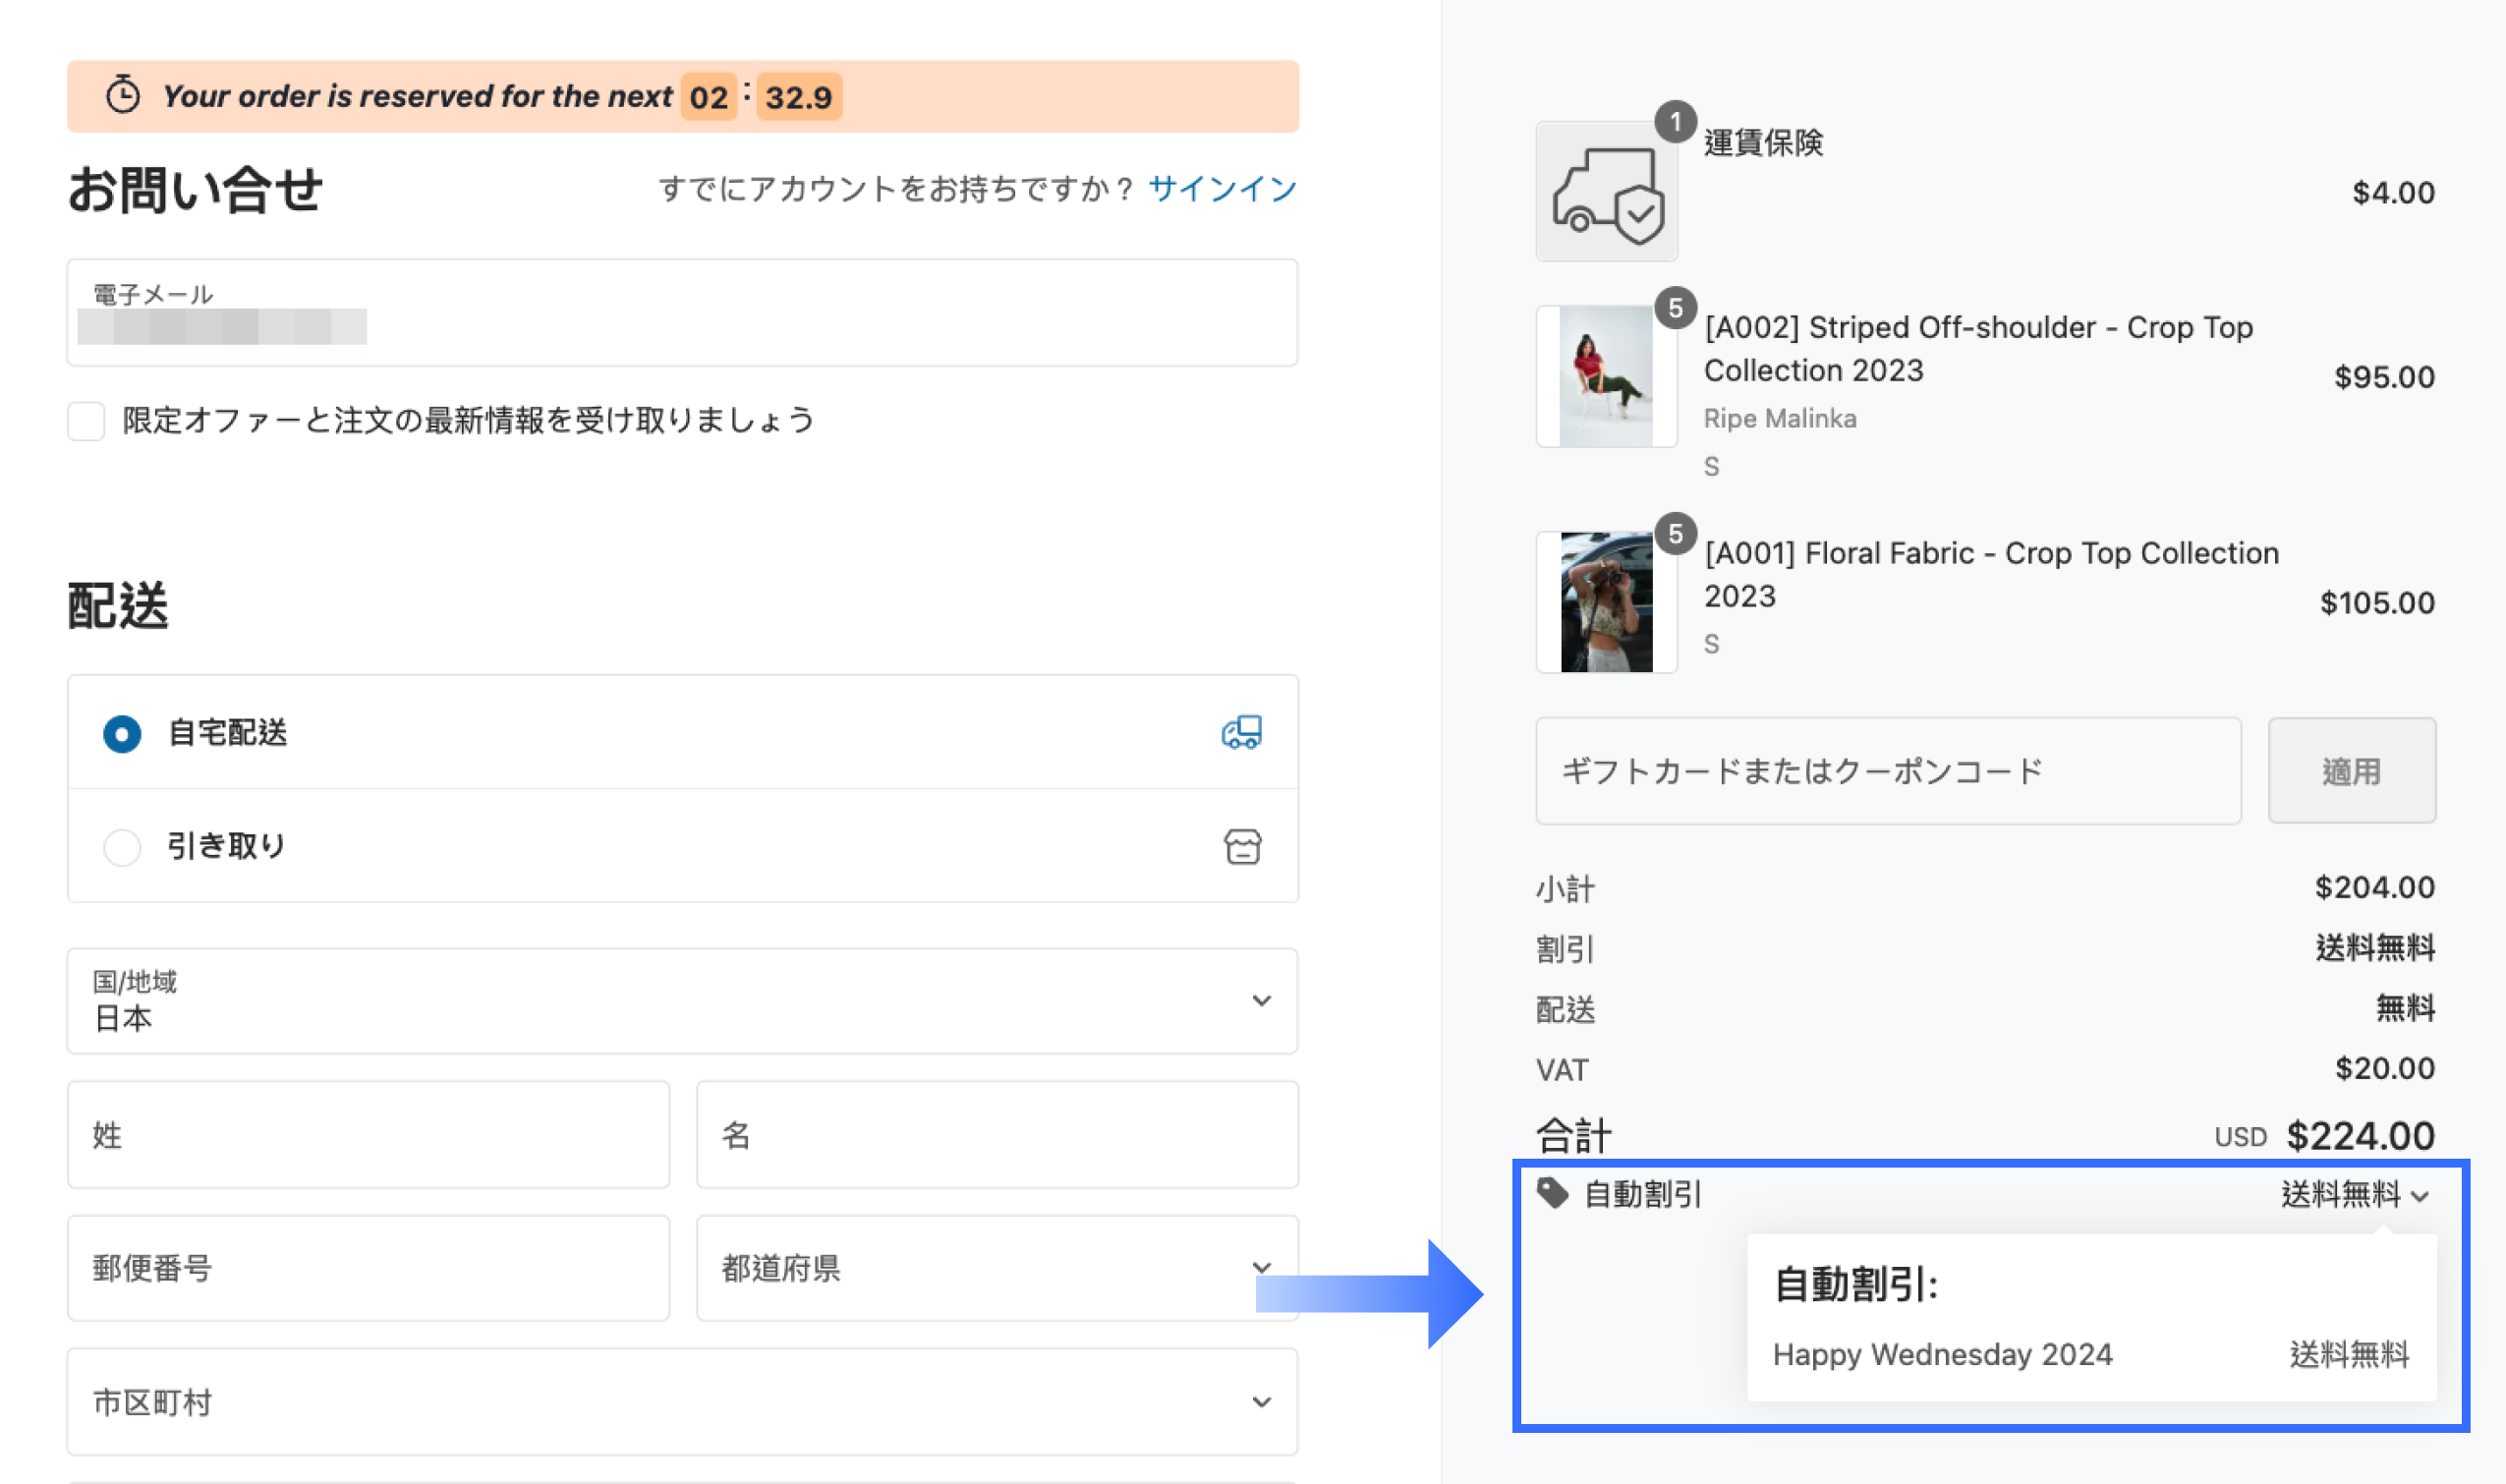
Task: Select the 自宅配送 radio option
Action: point(122,734)
